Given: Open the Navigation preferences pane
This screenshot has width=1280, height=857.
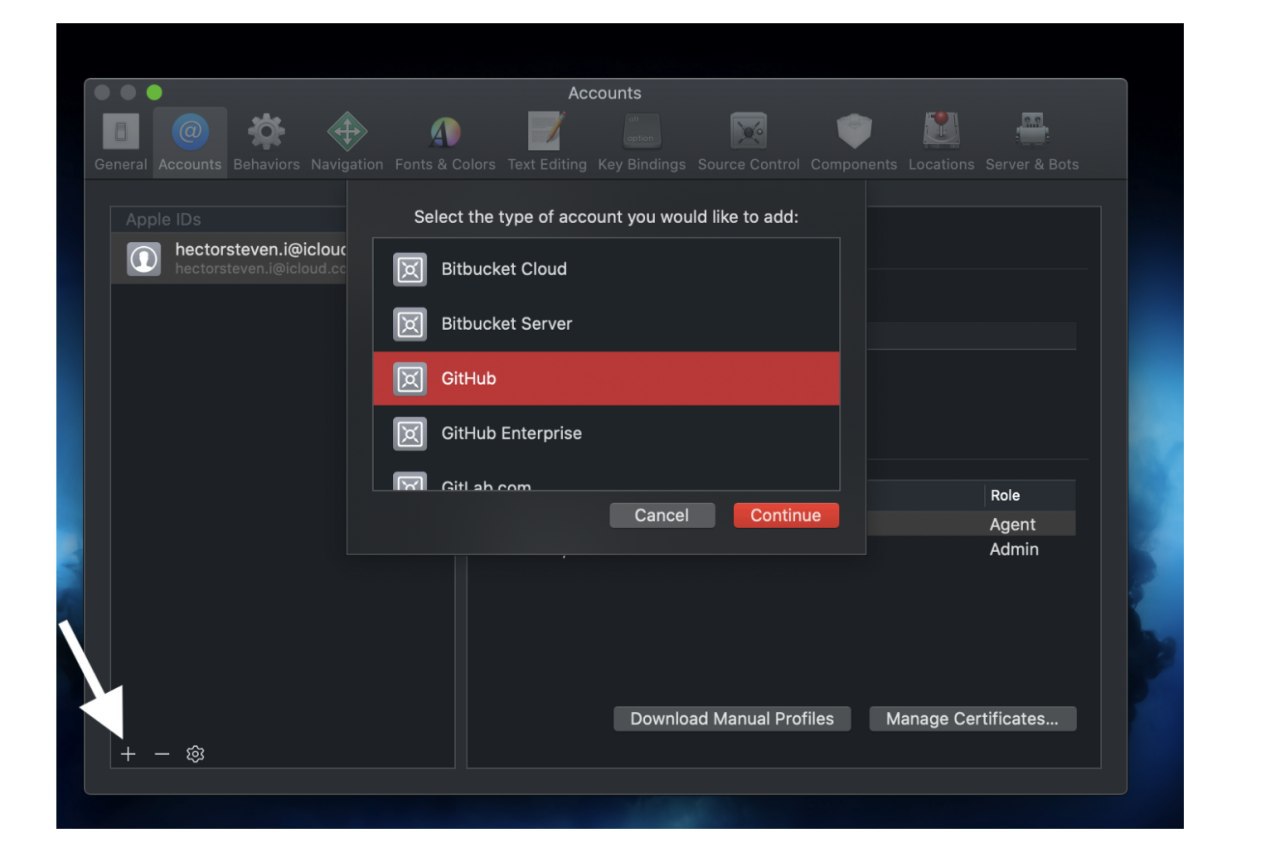Looking at the screenshot, I should [347, 143].
